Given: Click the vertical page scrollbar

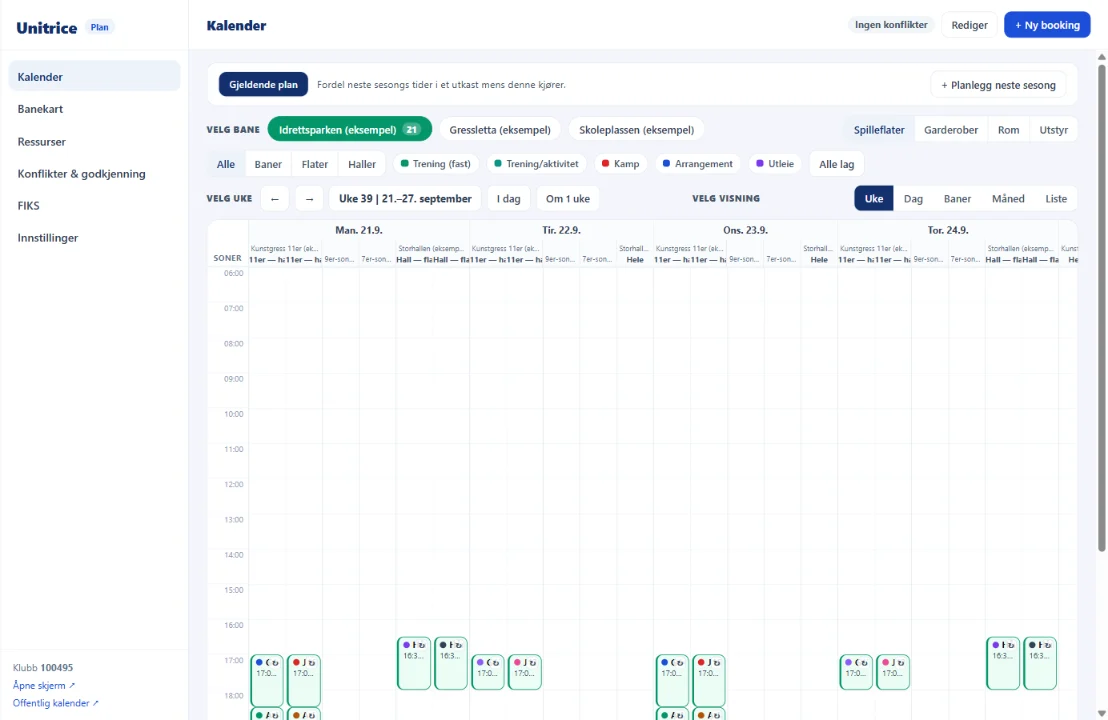Looking at the screenshot, I should pyautogui.click(x=1102, y=309).
